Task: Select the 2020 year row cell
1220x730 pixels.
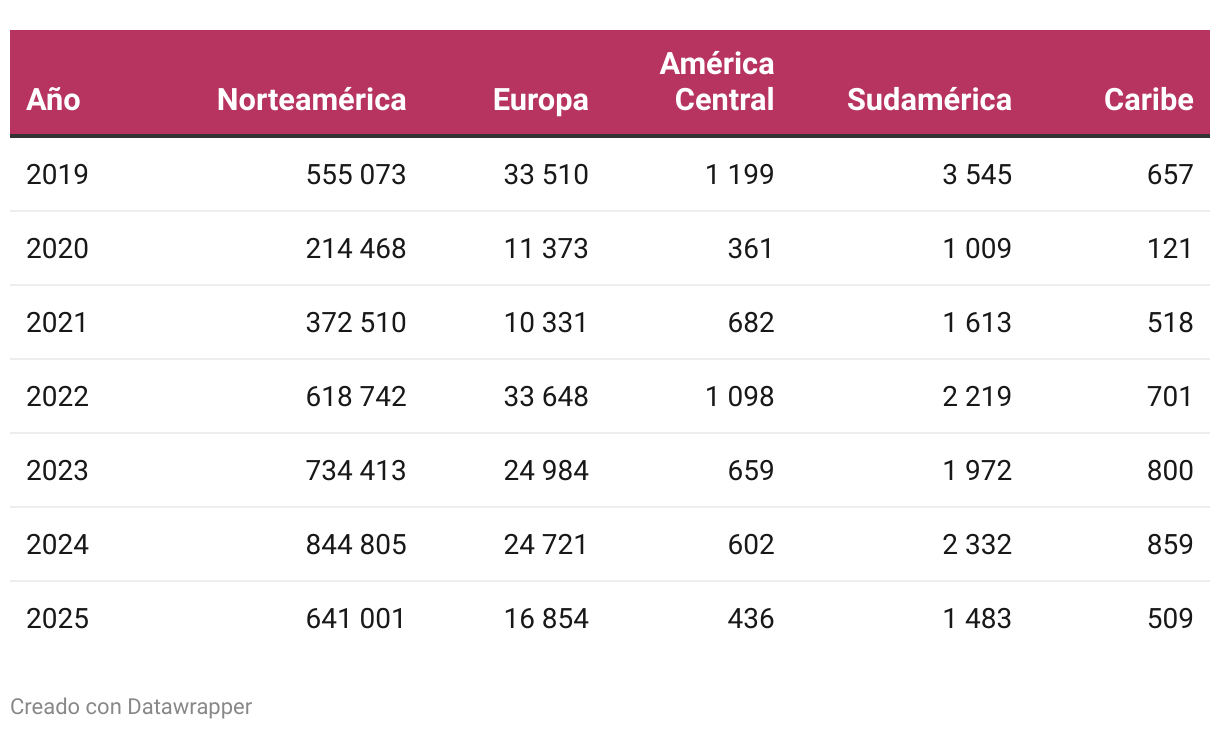Action: (x=57, y=249)
